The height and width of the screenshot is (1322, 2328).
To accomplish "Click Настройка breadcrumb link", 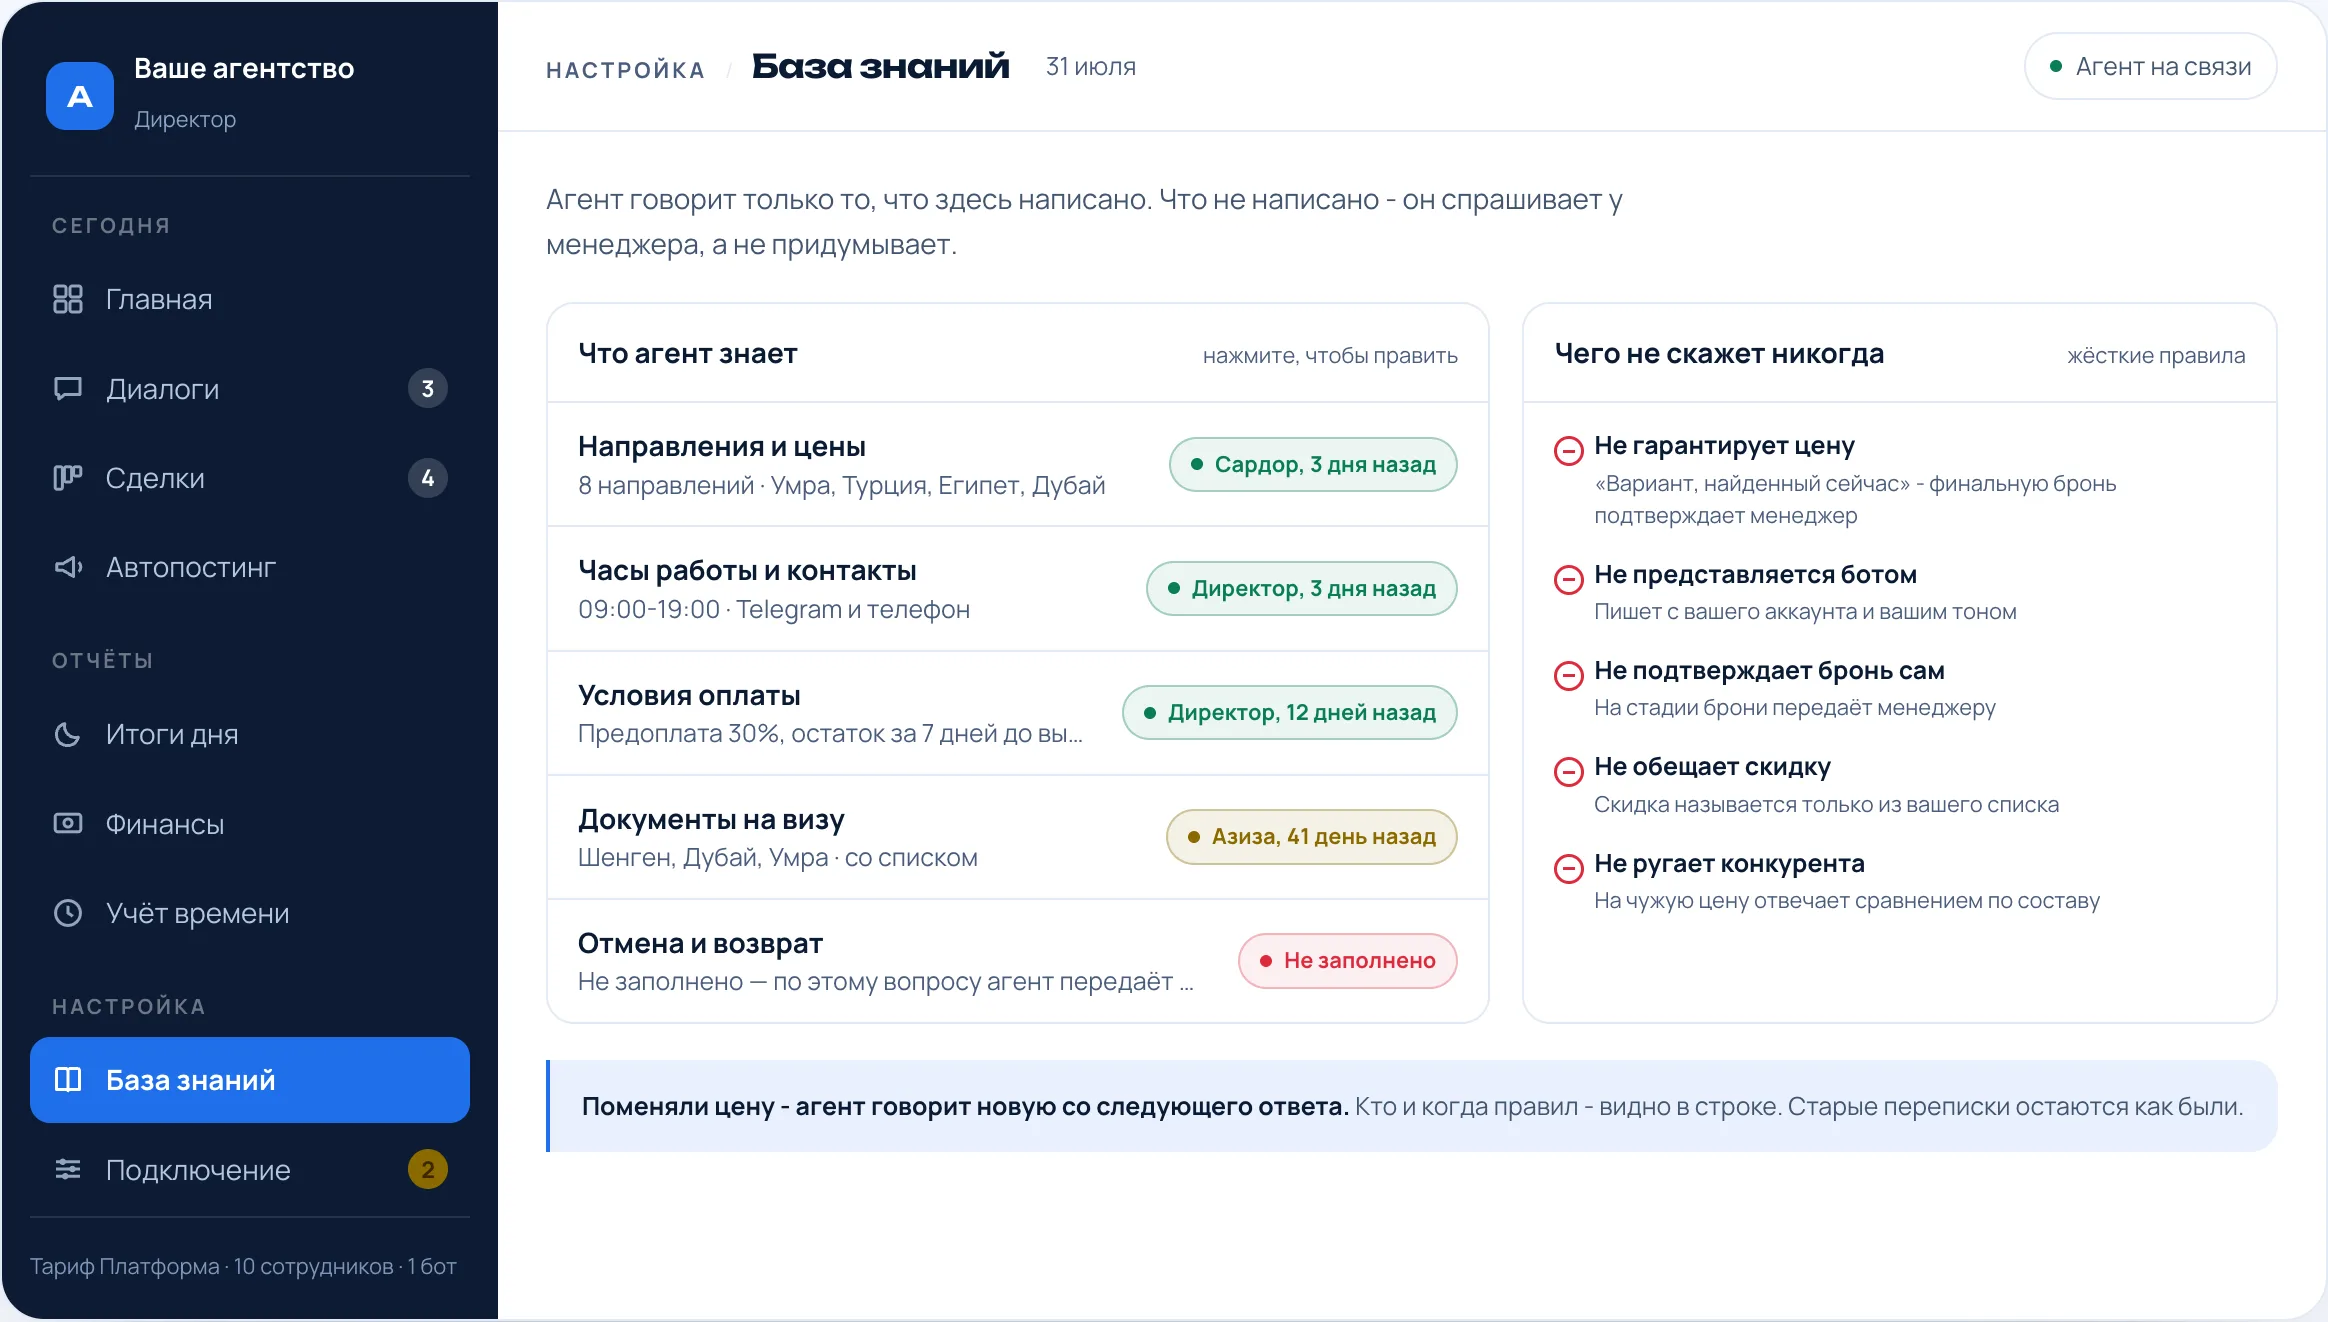I will (x=625, y=70).
